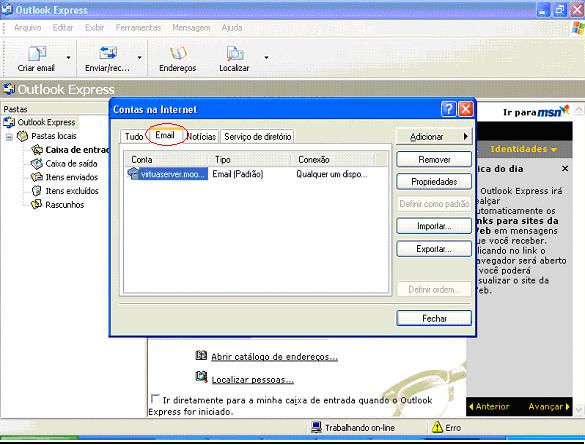585x445 pixels.
Task: Click the Erro warning icon in status bar
Action: [437, 427]
